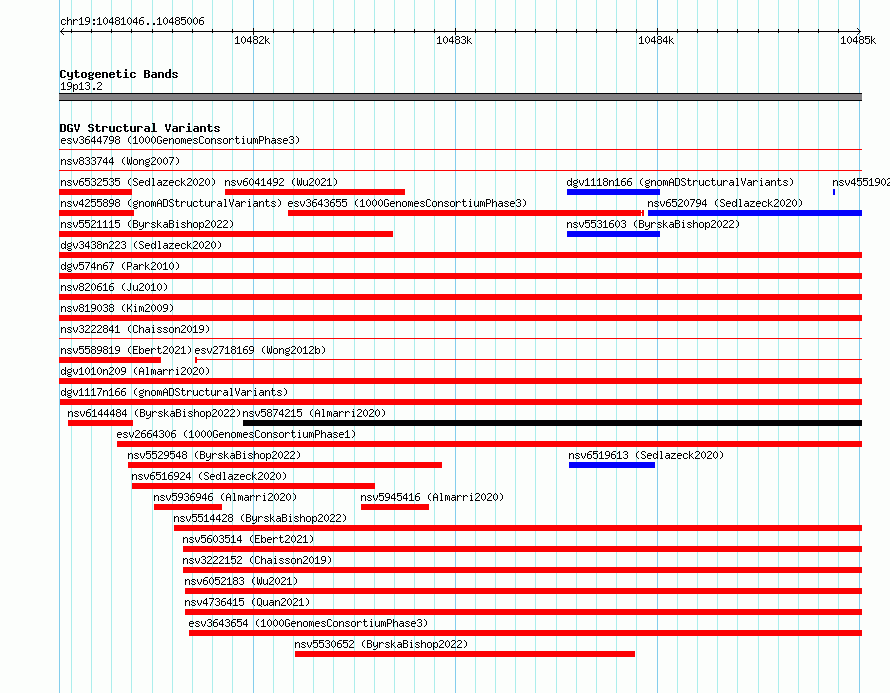Click the 10485k ruler tick label

coord(858,40)
